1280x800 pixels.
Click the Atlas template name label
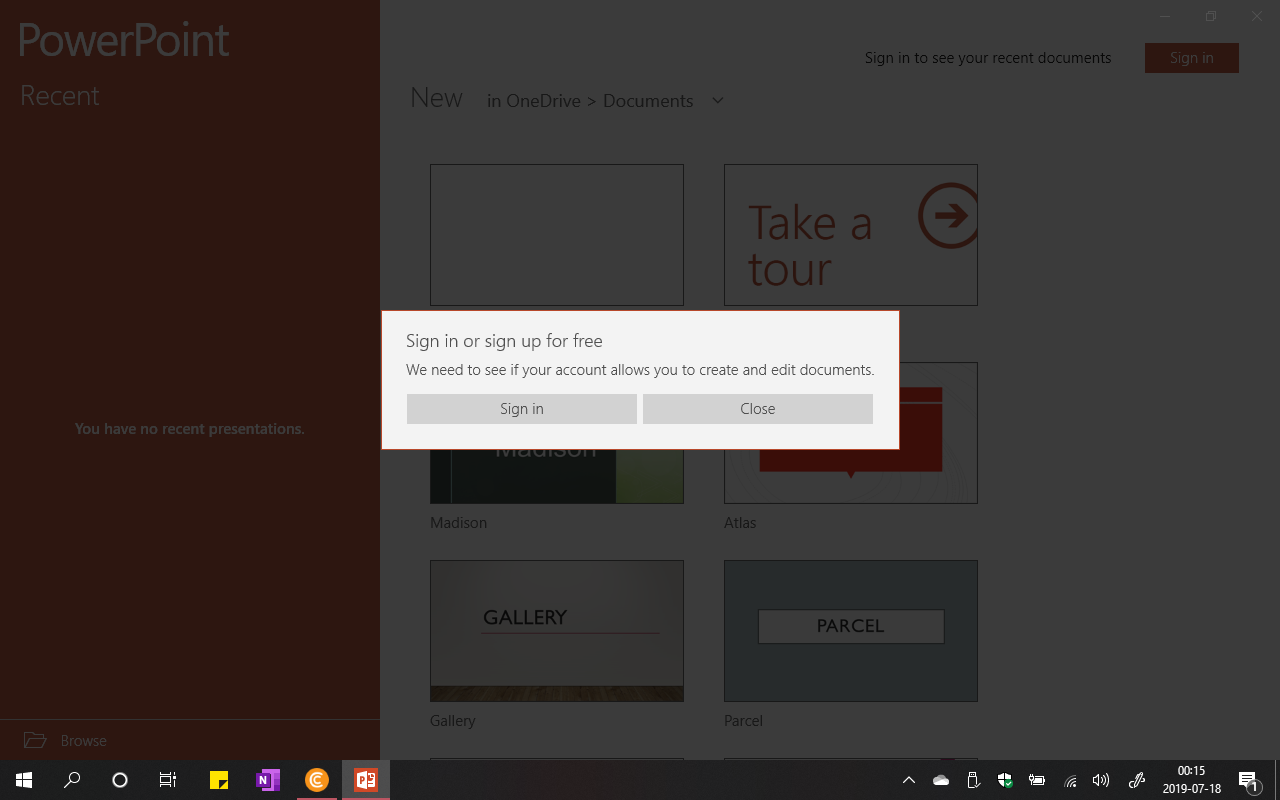point(740,523)
